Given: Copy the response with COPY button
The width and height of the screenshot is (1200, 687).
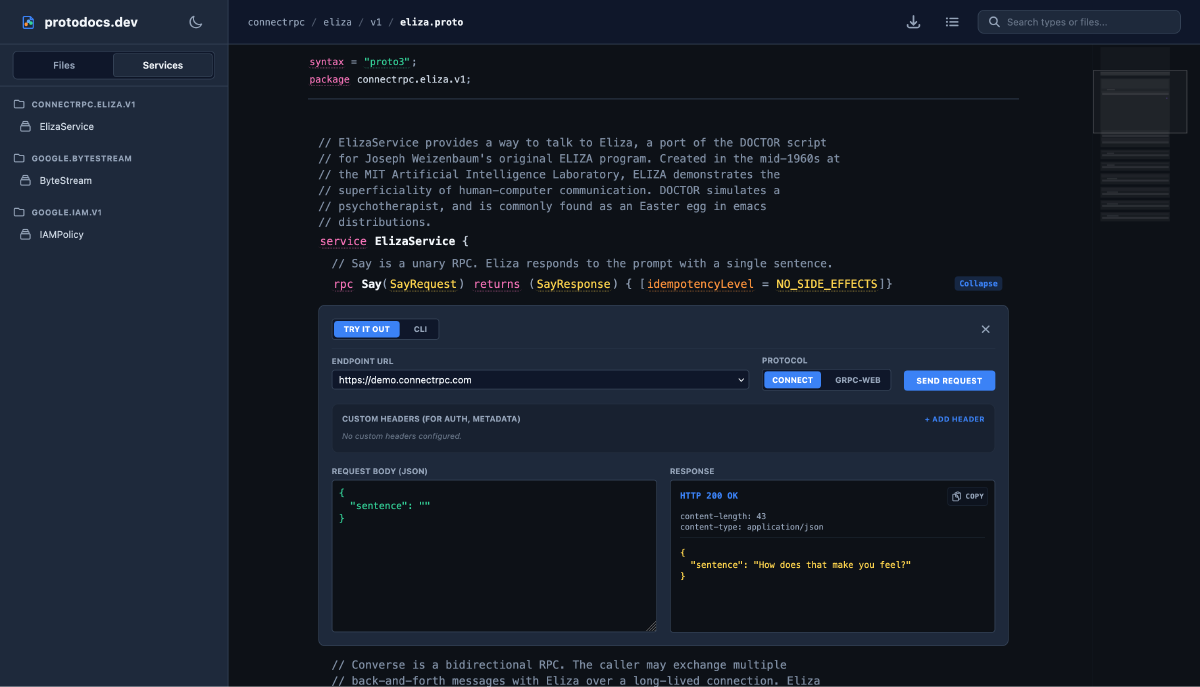Looking at the screenshot, I should click(x=968, y=496).
